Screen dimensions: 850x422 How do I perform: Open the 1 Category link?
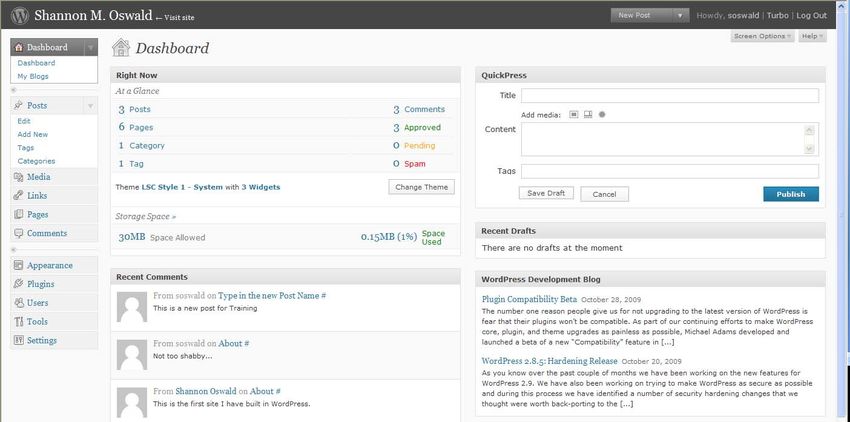click(141, 146)
